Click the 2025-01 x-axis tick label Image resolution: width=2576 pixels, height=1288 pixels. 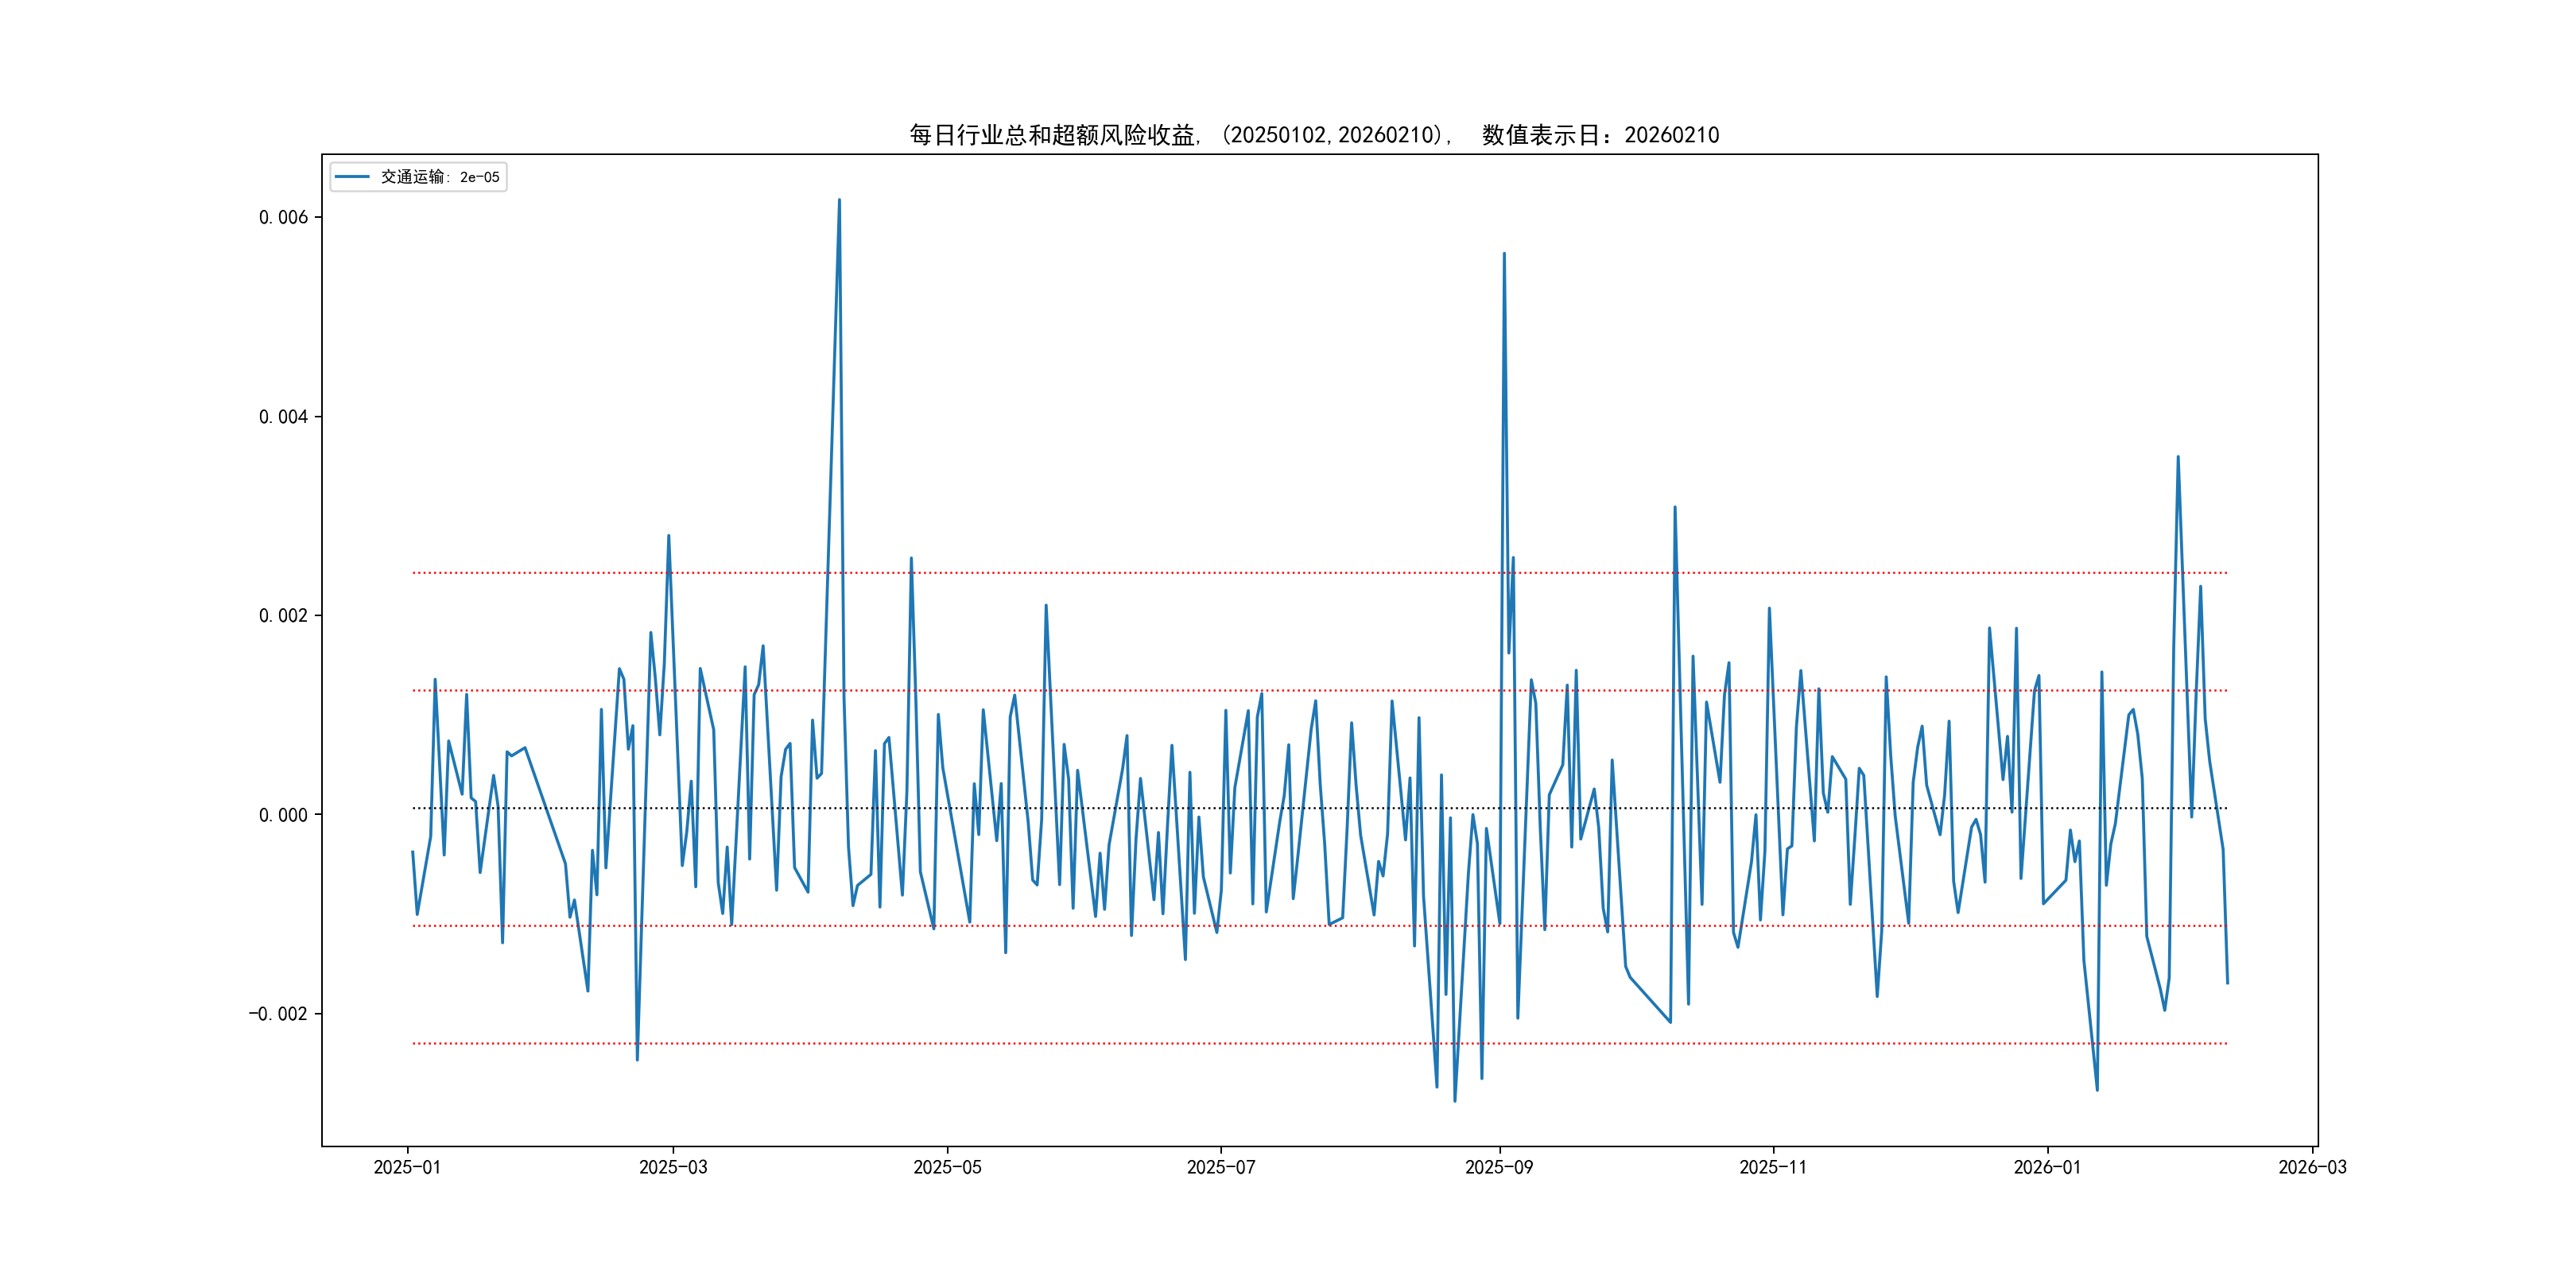pos(407,1167)
